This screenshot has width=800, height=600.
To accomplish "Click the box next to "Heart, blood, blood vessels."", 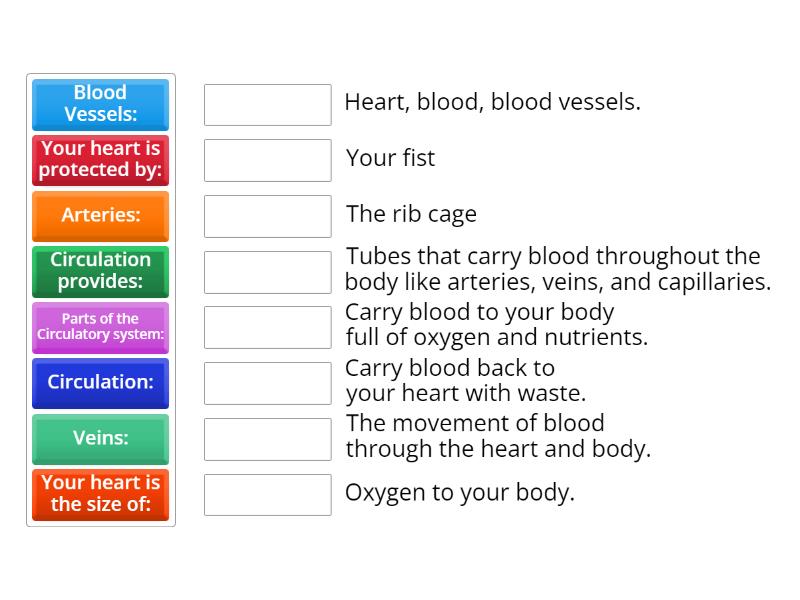I will pyautogui.click(x=267, y=103).
